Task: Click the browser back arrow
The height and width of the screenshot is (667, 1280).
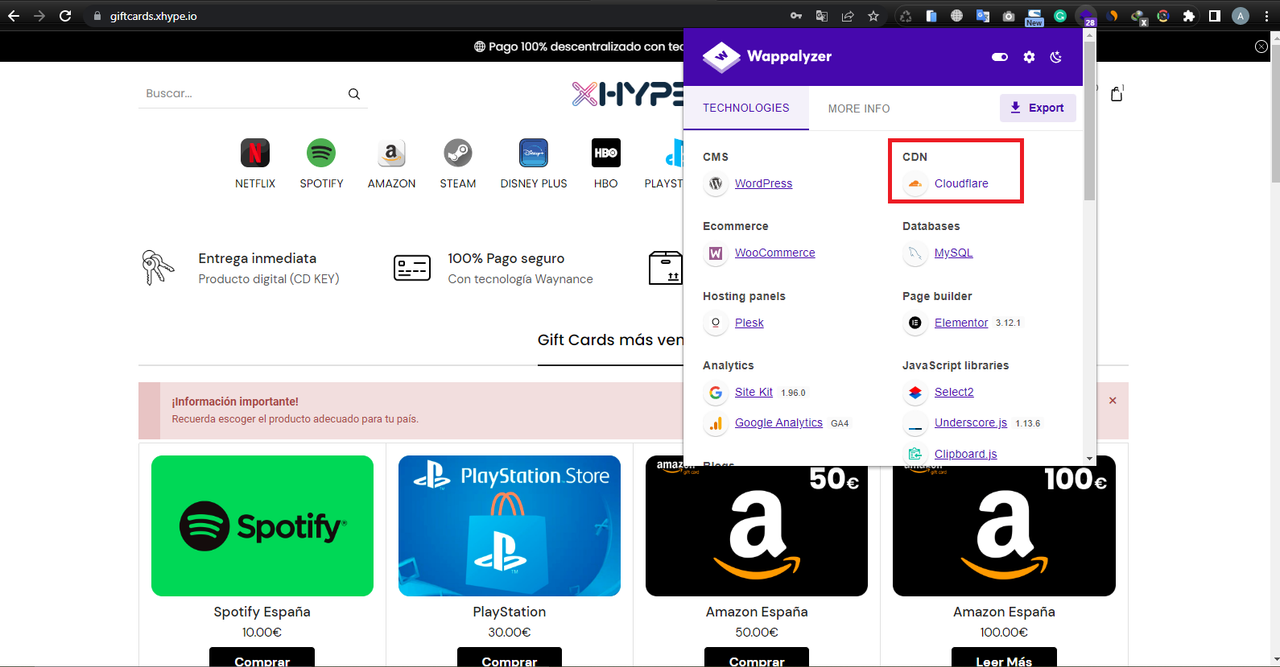Action: click(x=14, y=16)
